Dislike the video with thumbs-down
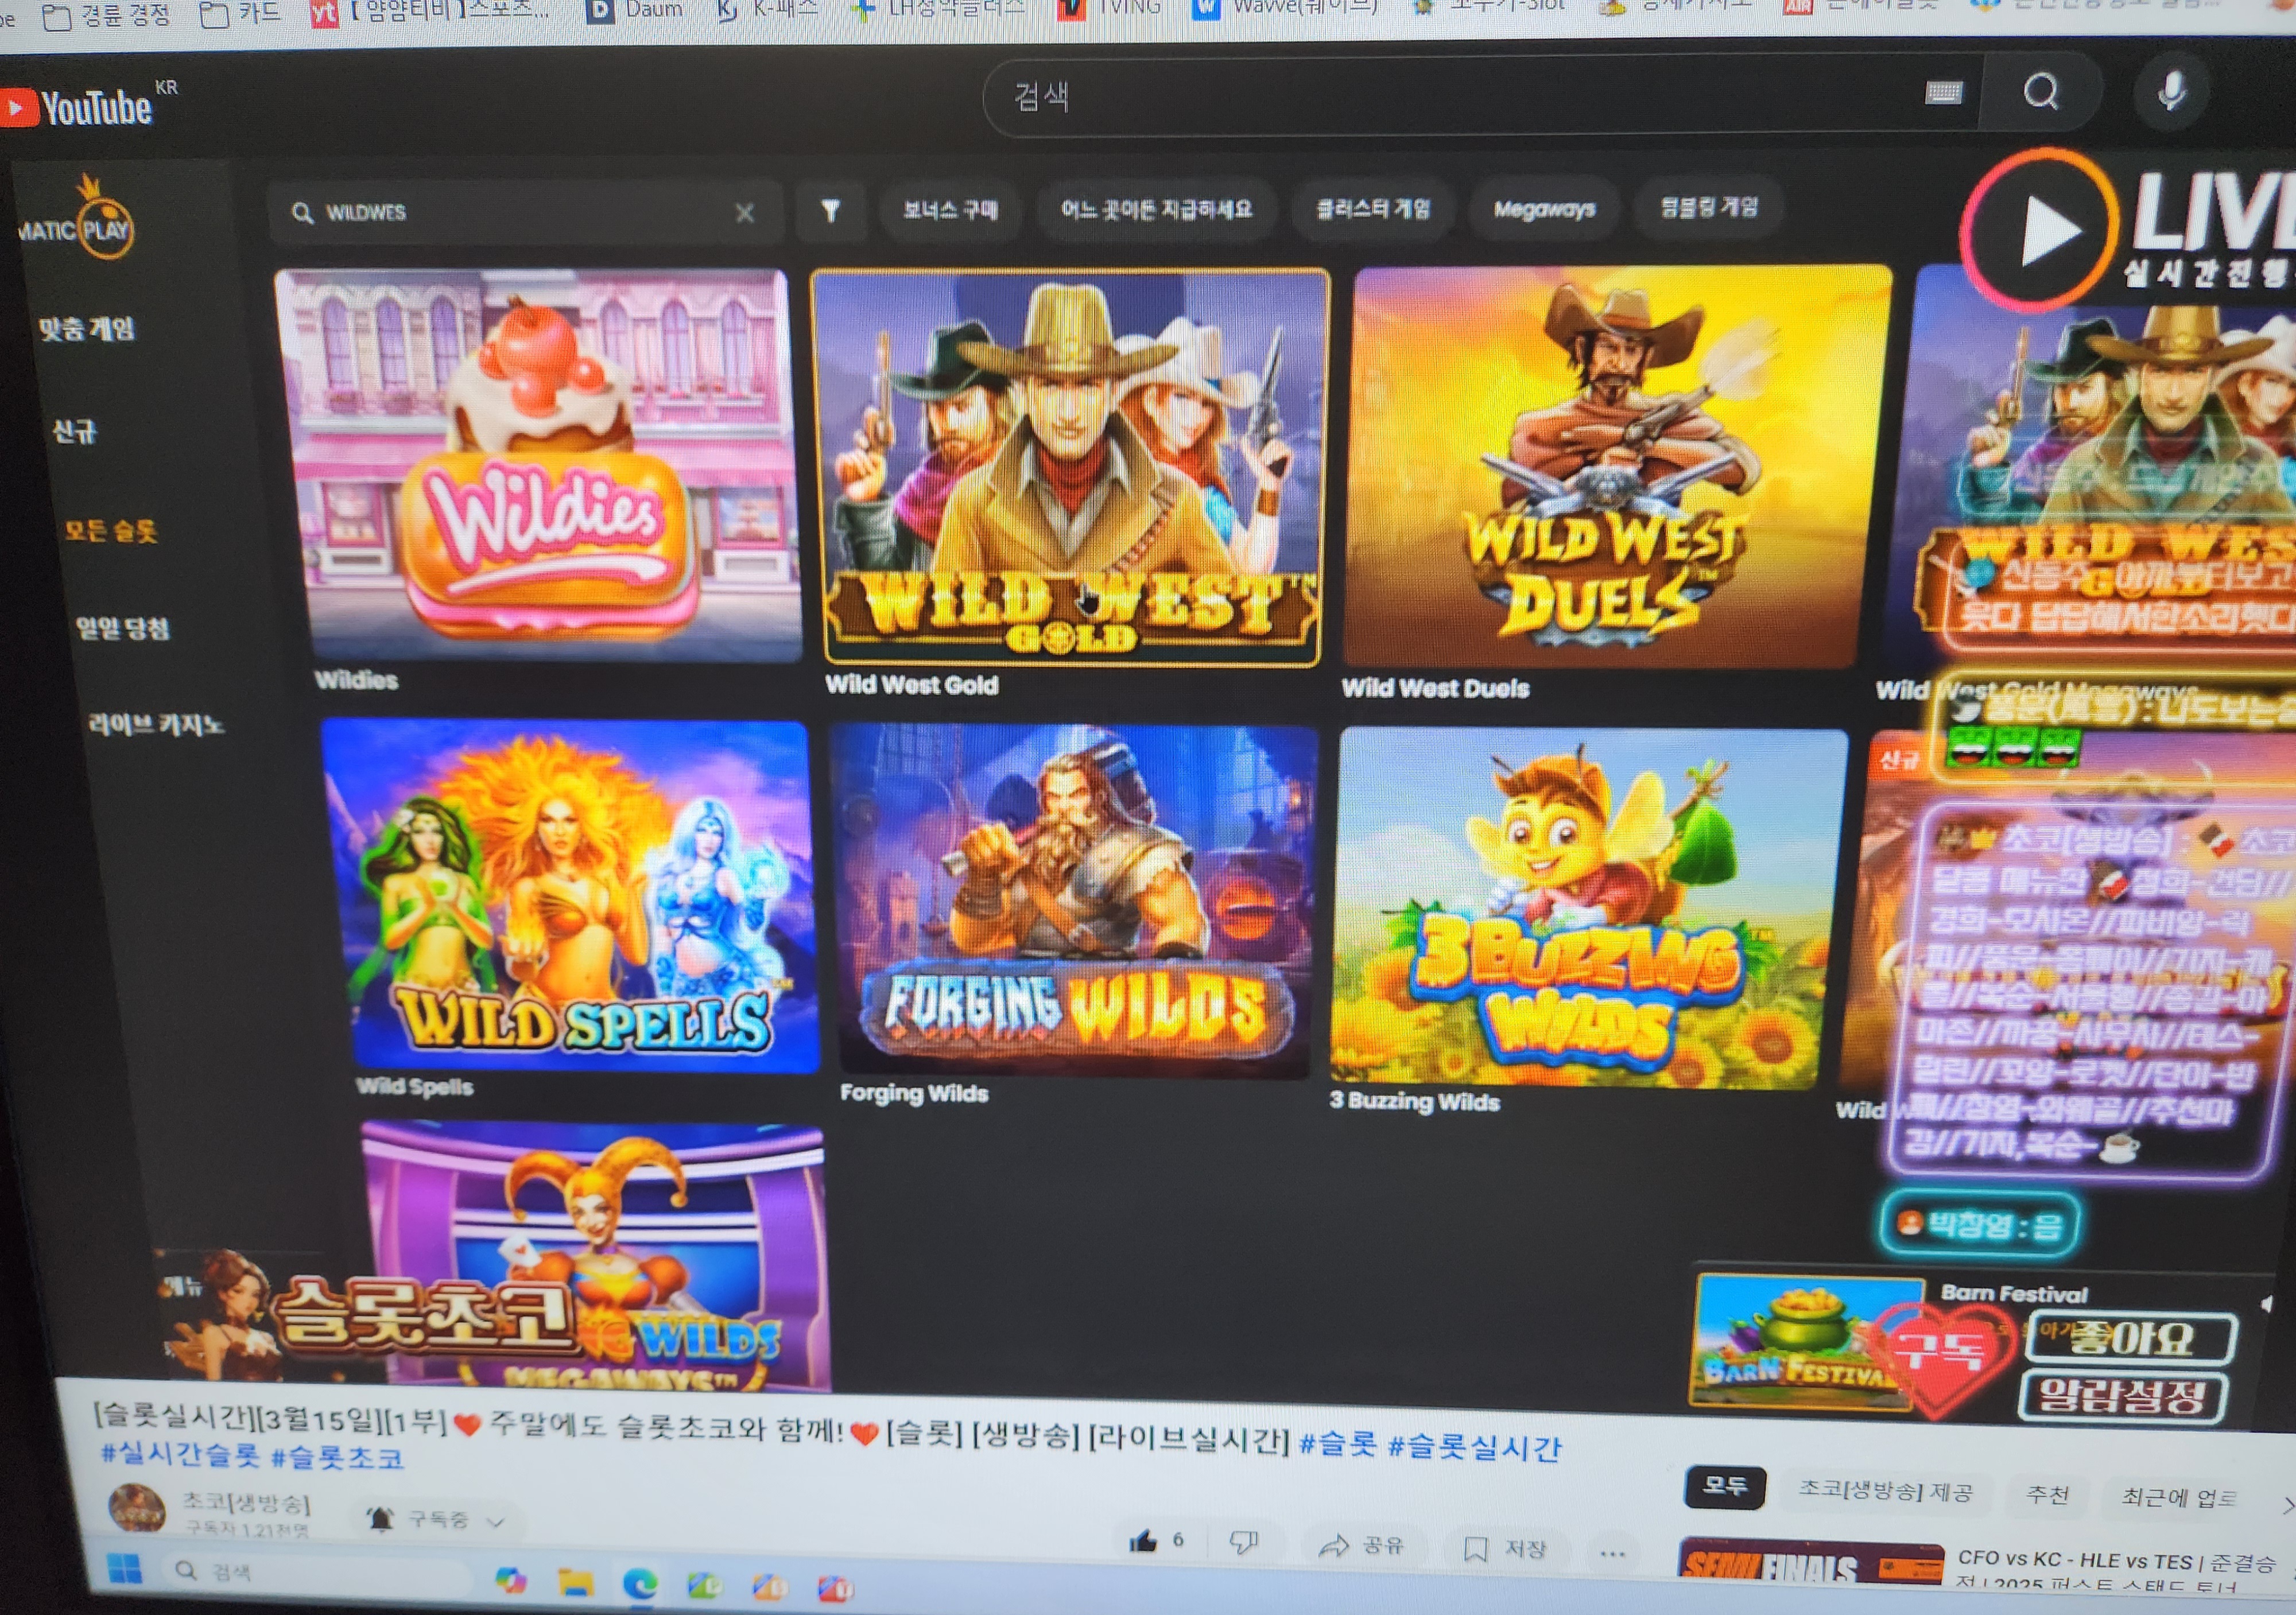 pyautogui.click(x=1243, y=1543)
